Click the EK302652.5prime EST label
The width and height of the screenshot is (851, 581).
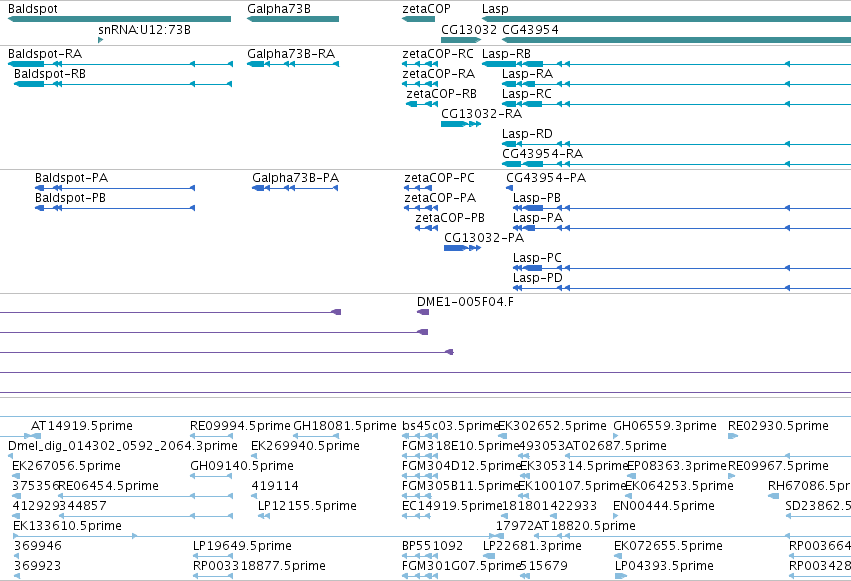point(552,426)
